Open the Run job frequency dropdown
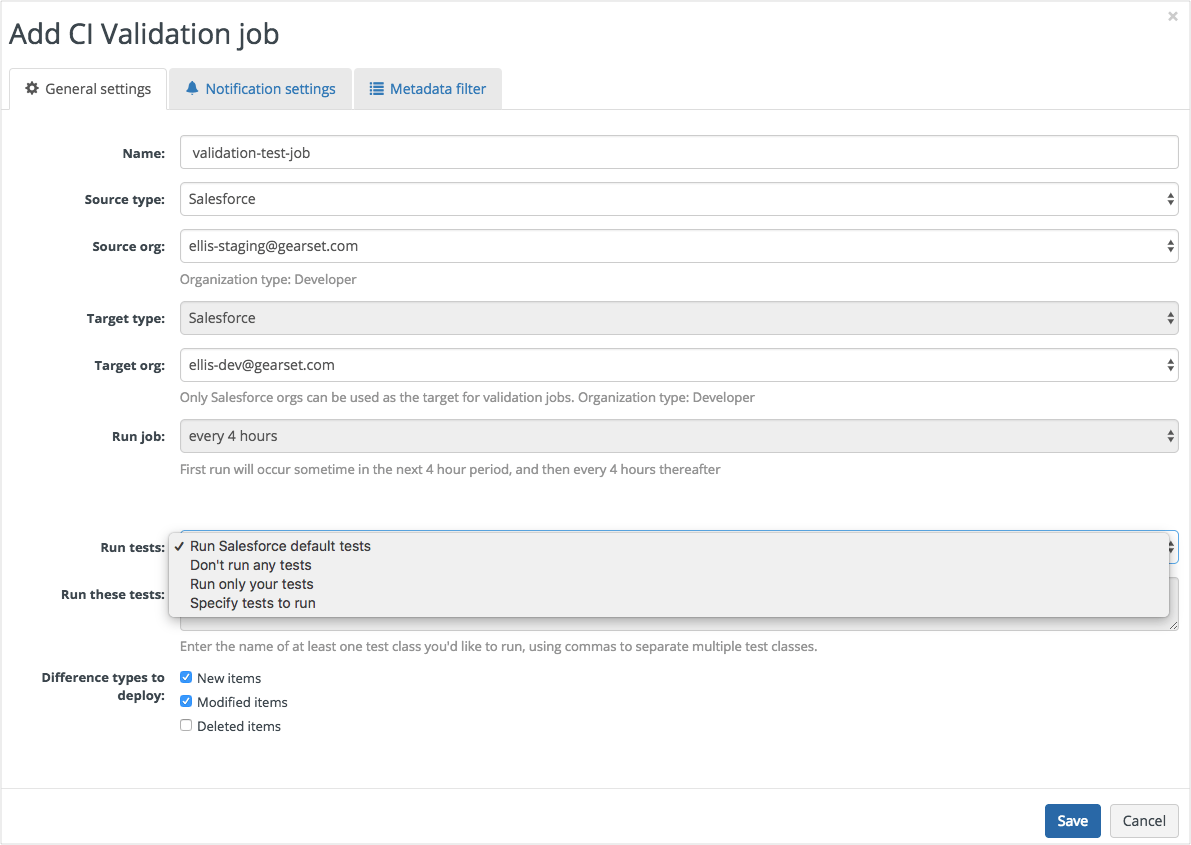Image resolution: width=1191 pixels, height=845 pixels. point(678,436)
